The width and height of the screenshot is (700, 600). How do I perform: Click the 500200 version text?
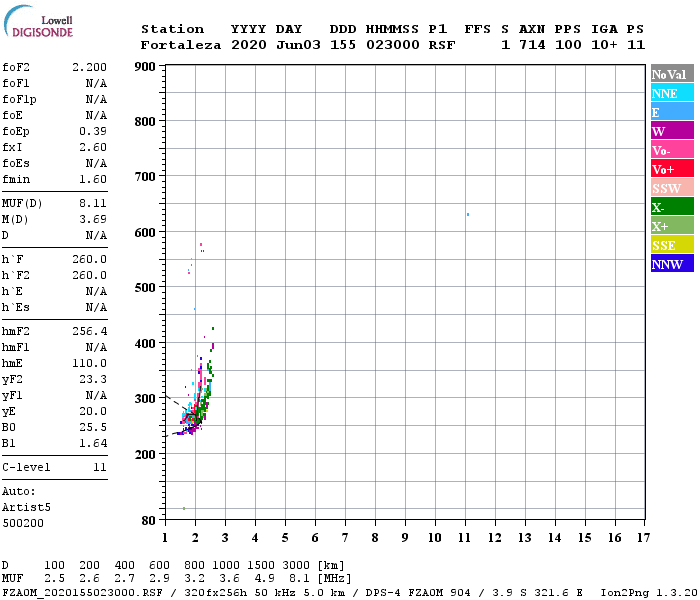(x=23, y=523)
